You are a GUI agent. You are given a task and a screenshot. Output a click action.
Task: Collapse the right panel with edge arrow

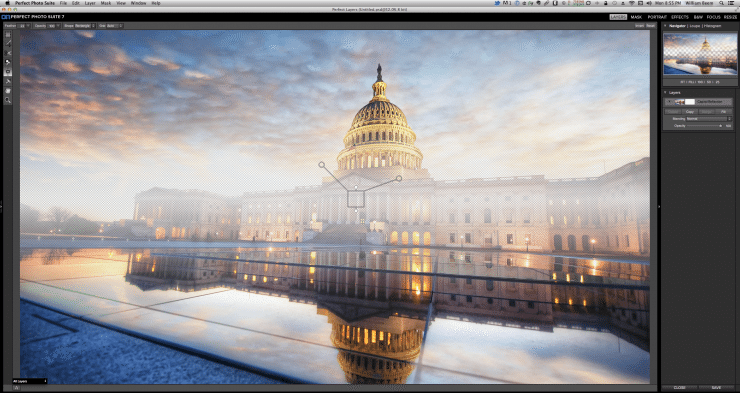point(659,207)
